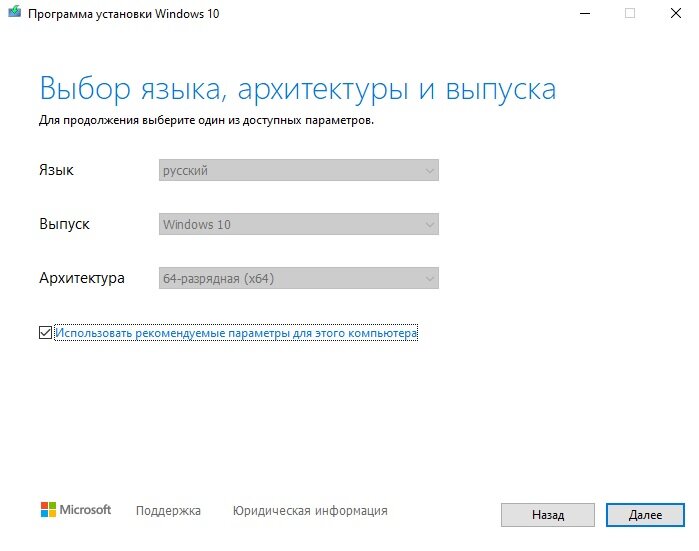Viewport: 699px width, 551px height.
Task: Open the Выпуск dropdown showing Windows 10
Action: point(299,224)
